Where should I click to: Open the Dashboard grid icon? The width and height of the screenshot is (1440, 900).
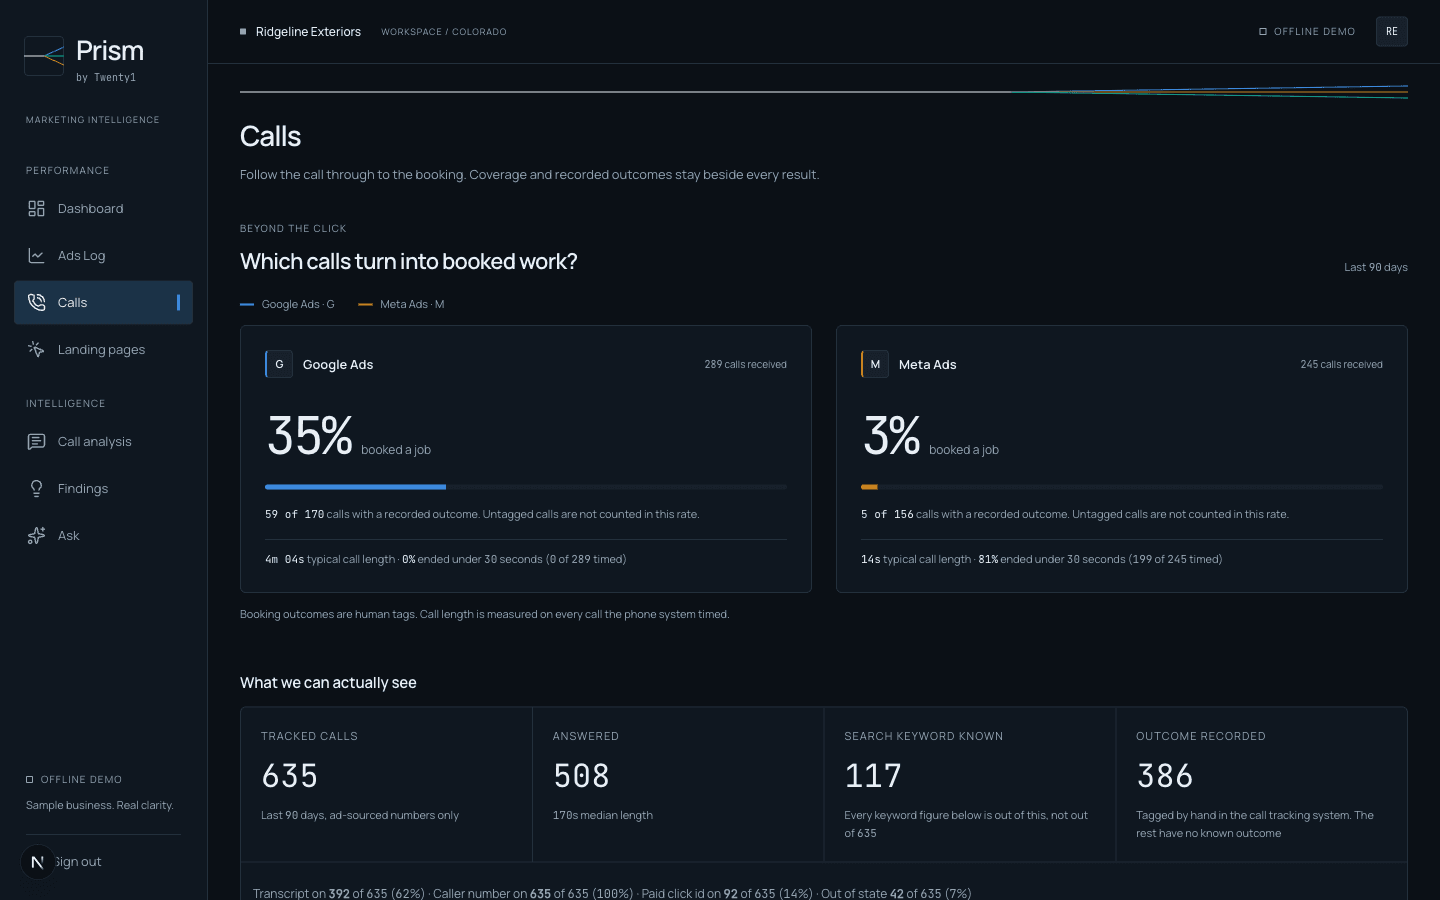click(x=36, y=208)
